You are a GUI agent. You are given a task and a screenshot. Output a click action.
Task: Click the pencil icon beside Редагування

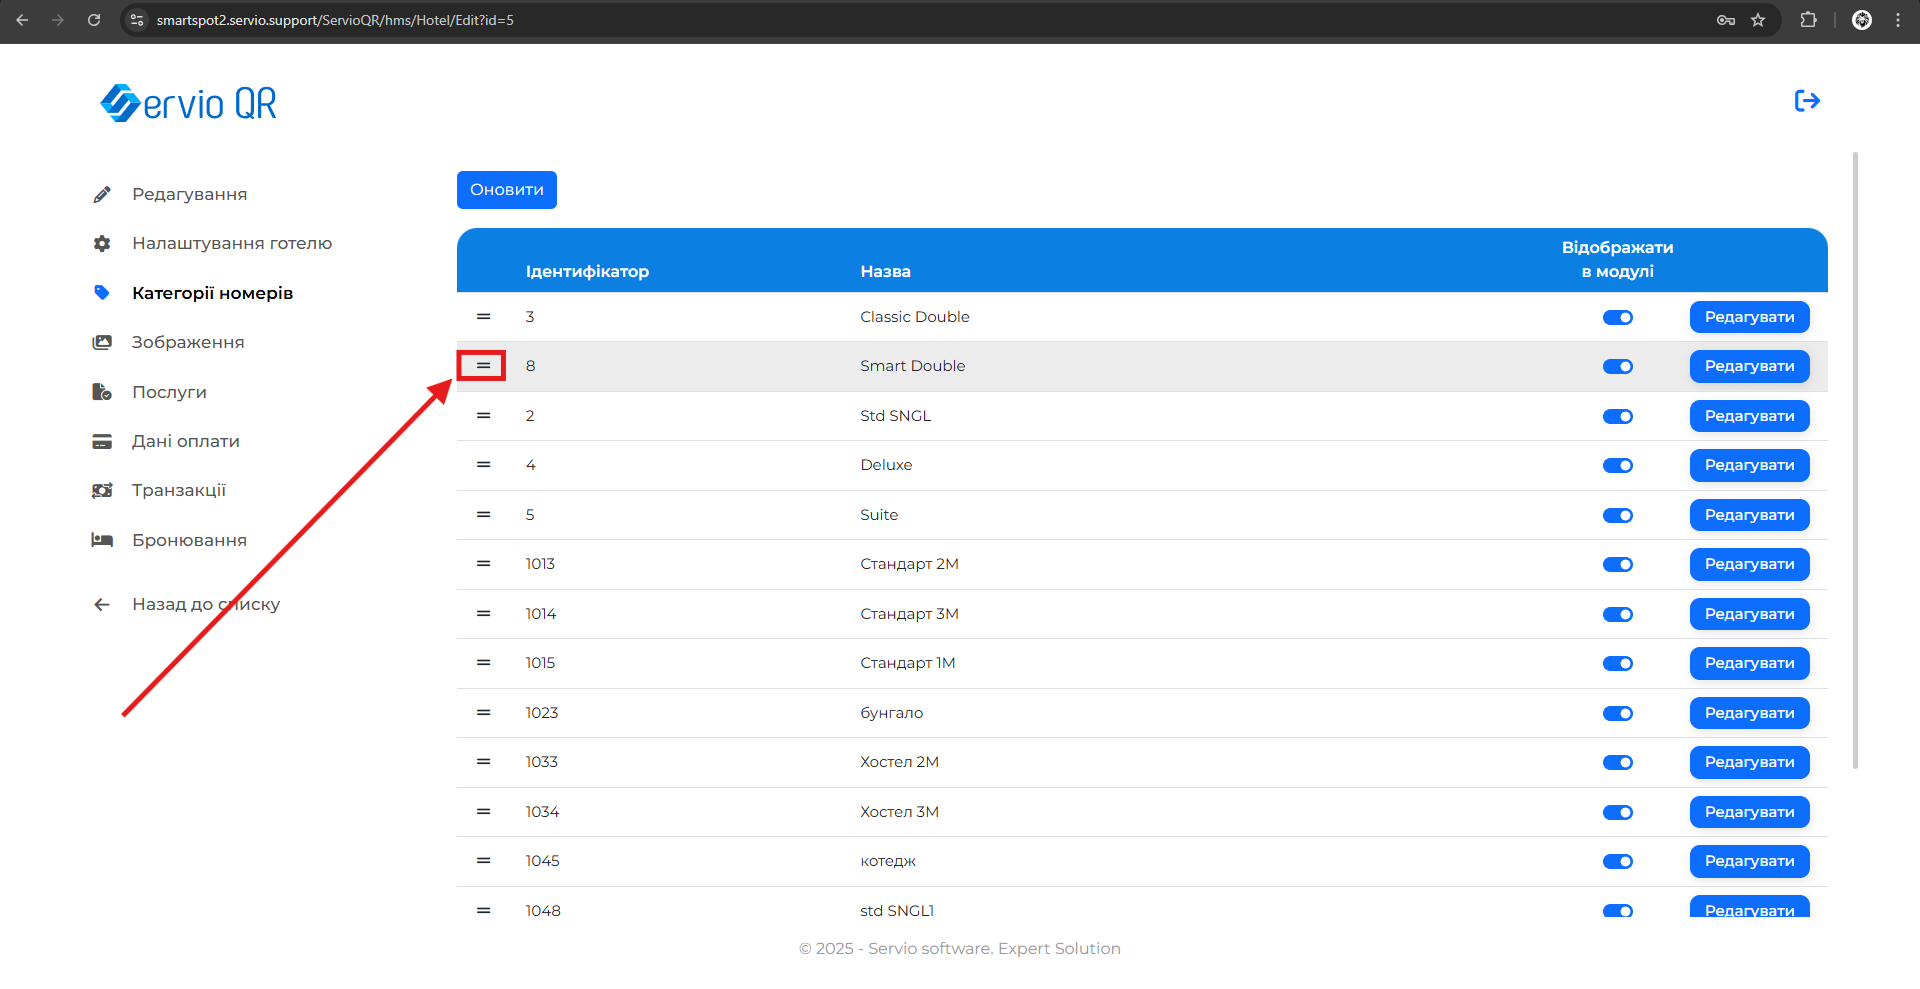tap(102, 195)
